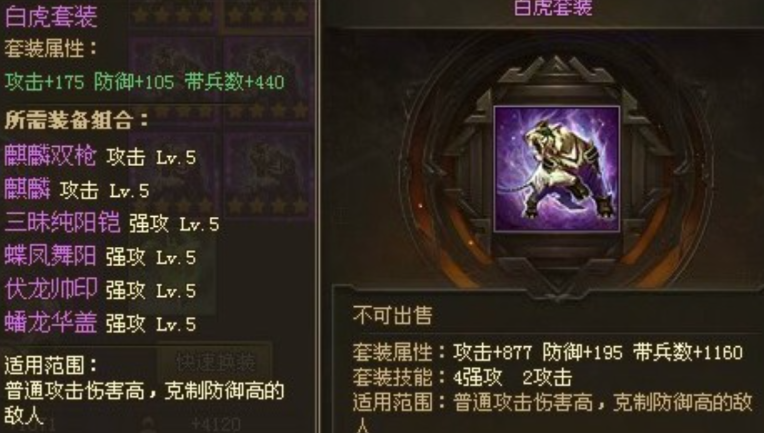Image resolution: width=764 pixels, height=433 pixels.
Task: Select the 麒麟 equipment entry
Action: click(27, 189)
